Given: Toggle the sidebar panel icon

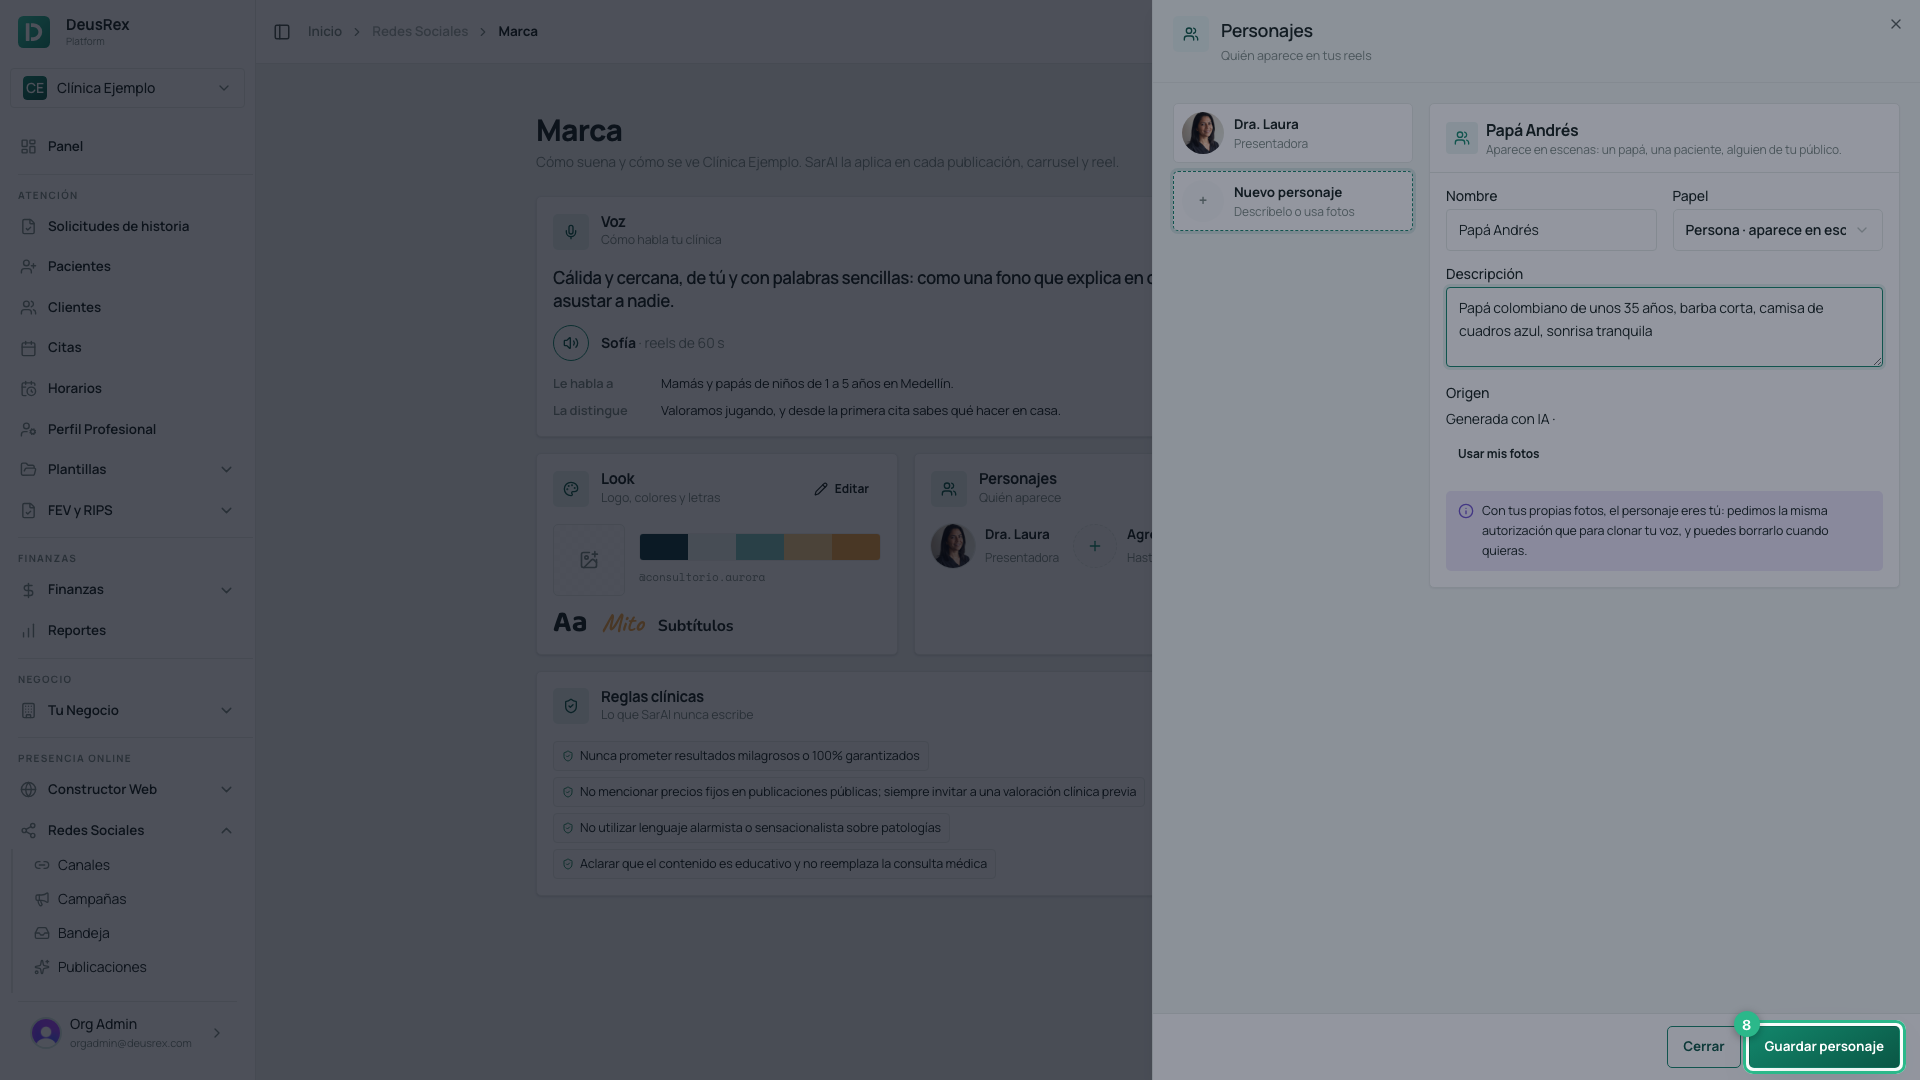Looking at the screenshot, I should coord(282,32).
